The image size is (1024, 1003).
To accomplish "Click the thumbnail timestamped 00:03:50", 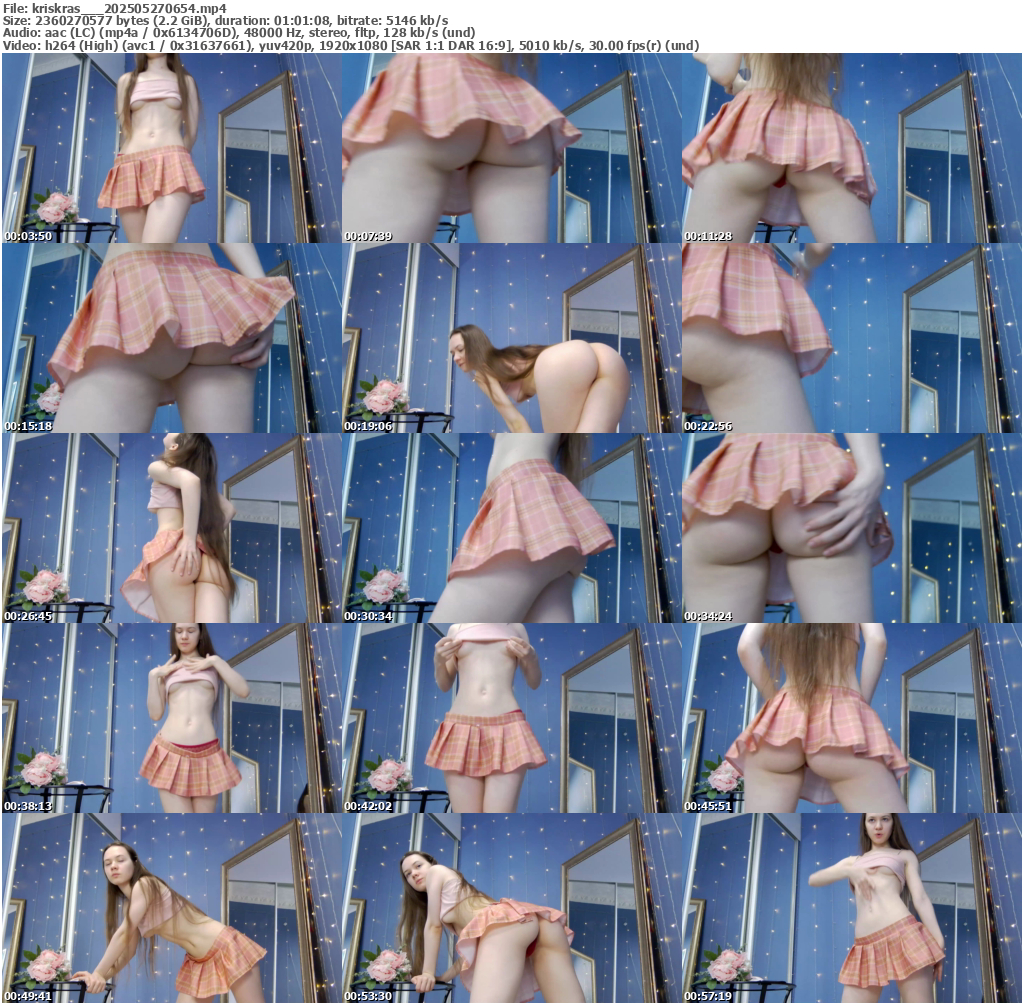I will click(172, 148).
